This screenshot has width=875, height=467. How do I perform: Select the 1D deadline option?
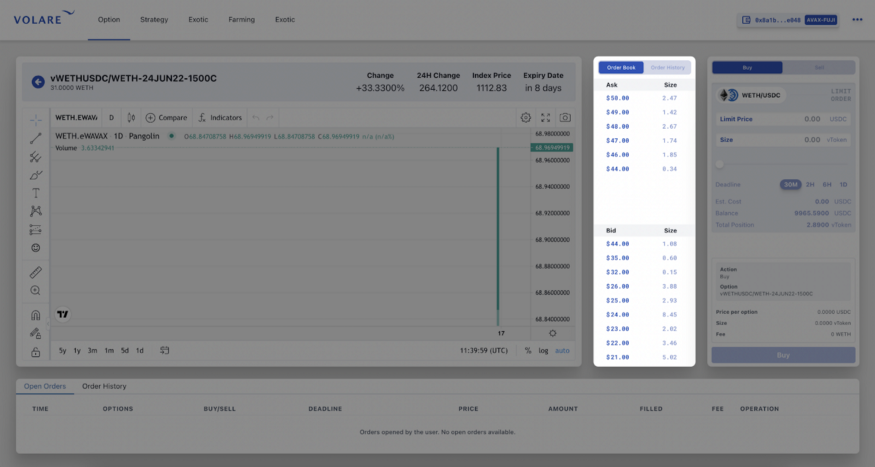843,185
